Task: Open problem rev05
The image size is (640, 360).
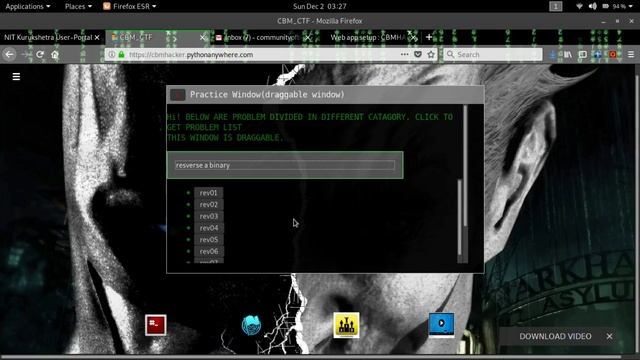Action: [x=209, y=240]
